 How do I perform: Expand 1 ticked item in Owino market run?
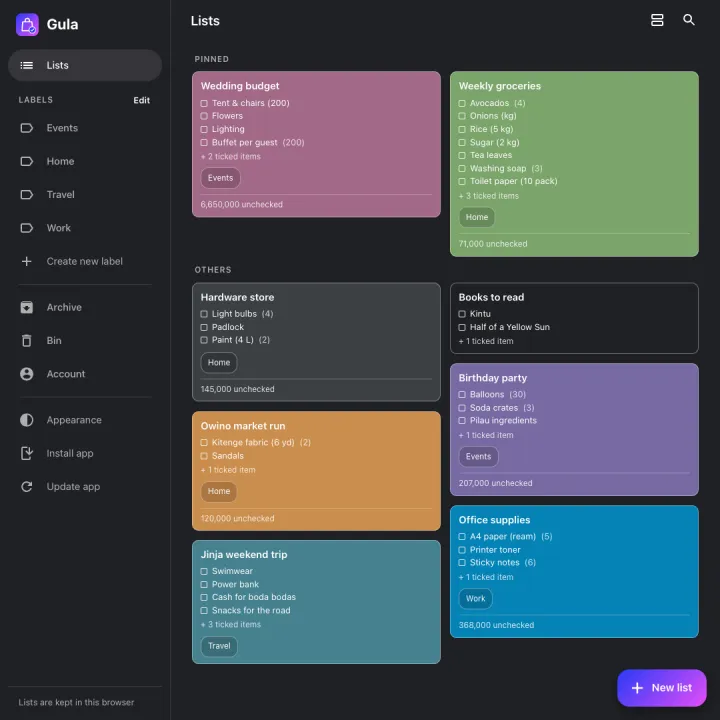(228, 470)
